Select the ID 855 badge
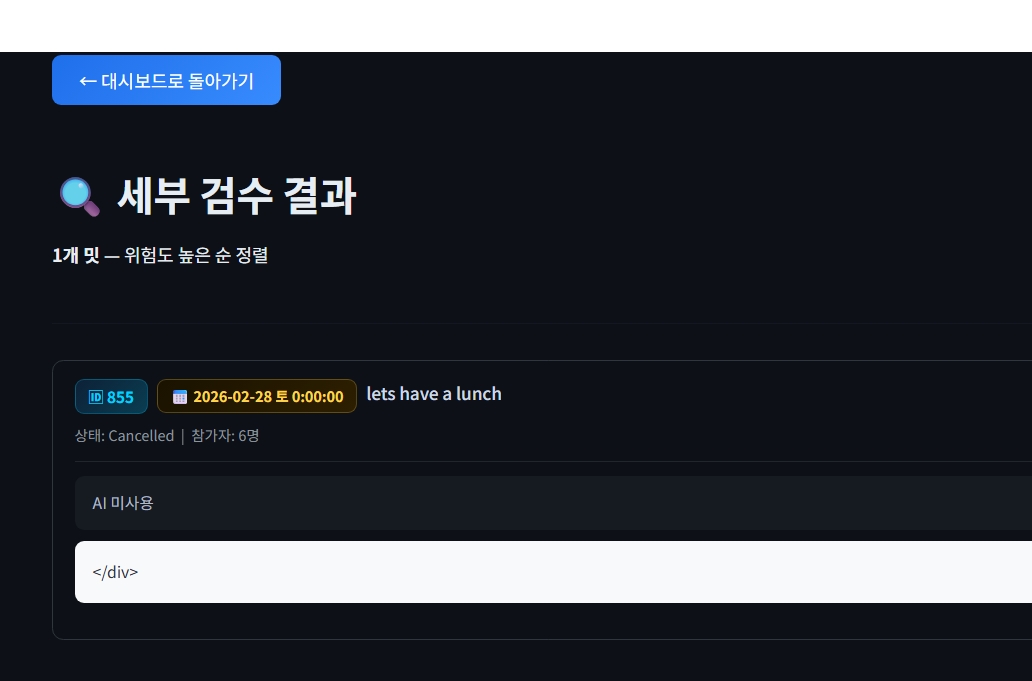The width and height of the screenshot is (1032, 681). point(111,397)
